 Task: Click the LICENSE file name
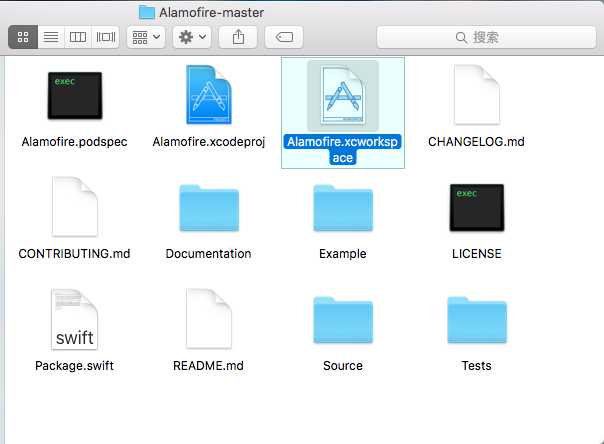click(477, 254)
